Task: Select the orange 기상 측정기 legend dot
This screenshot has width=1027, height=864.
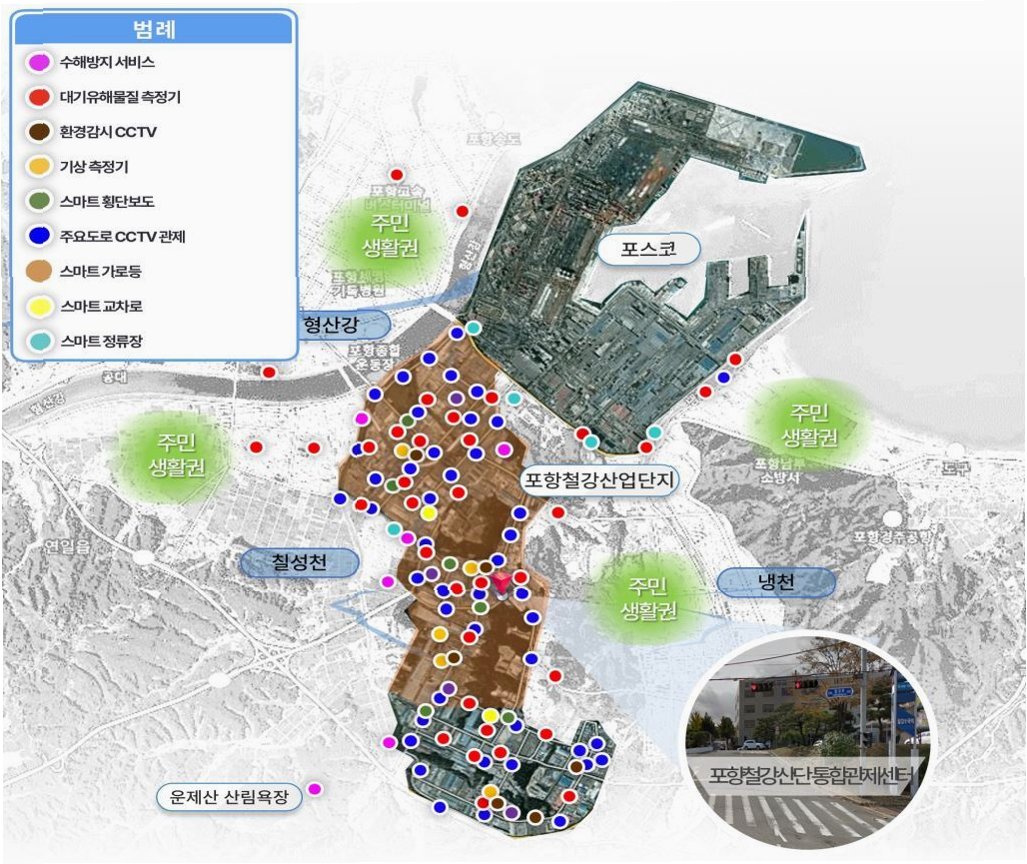Action: coord(39,166)
